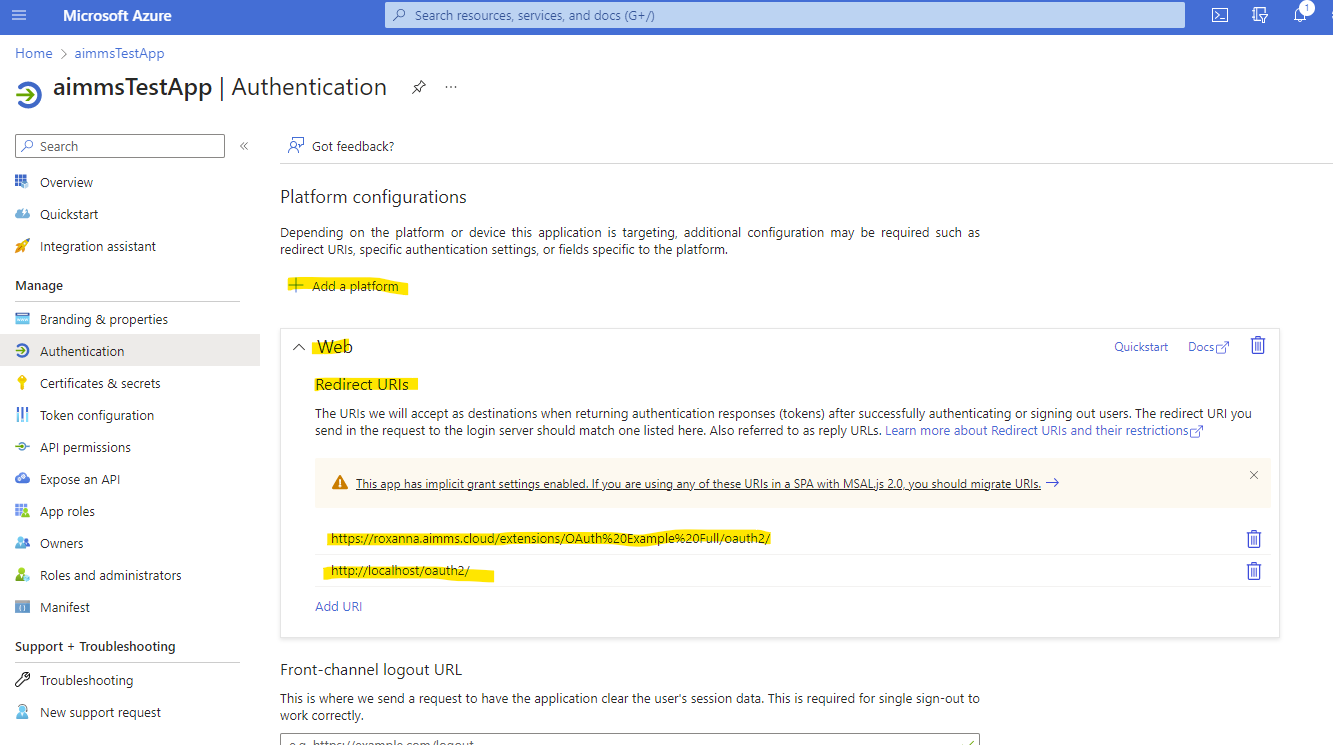The height and width of the screenshot is (745, 1333).
Task: Click the Expose an API cloud icon
Action: point(22,479)
